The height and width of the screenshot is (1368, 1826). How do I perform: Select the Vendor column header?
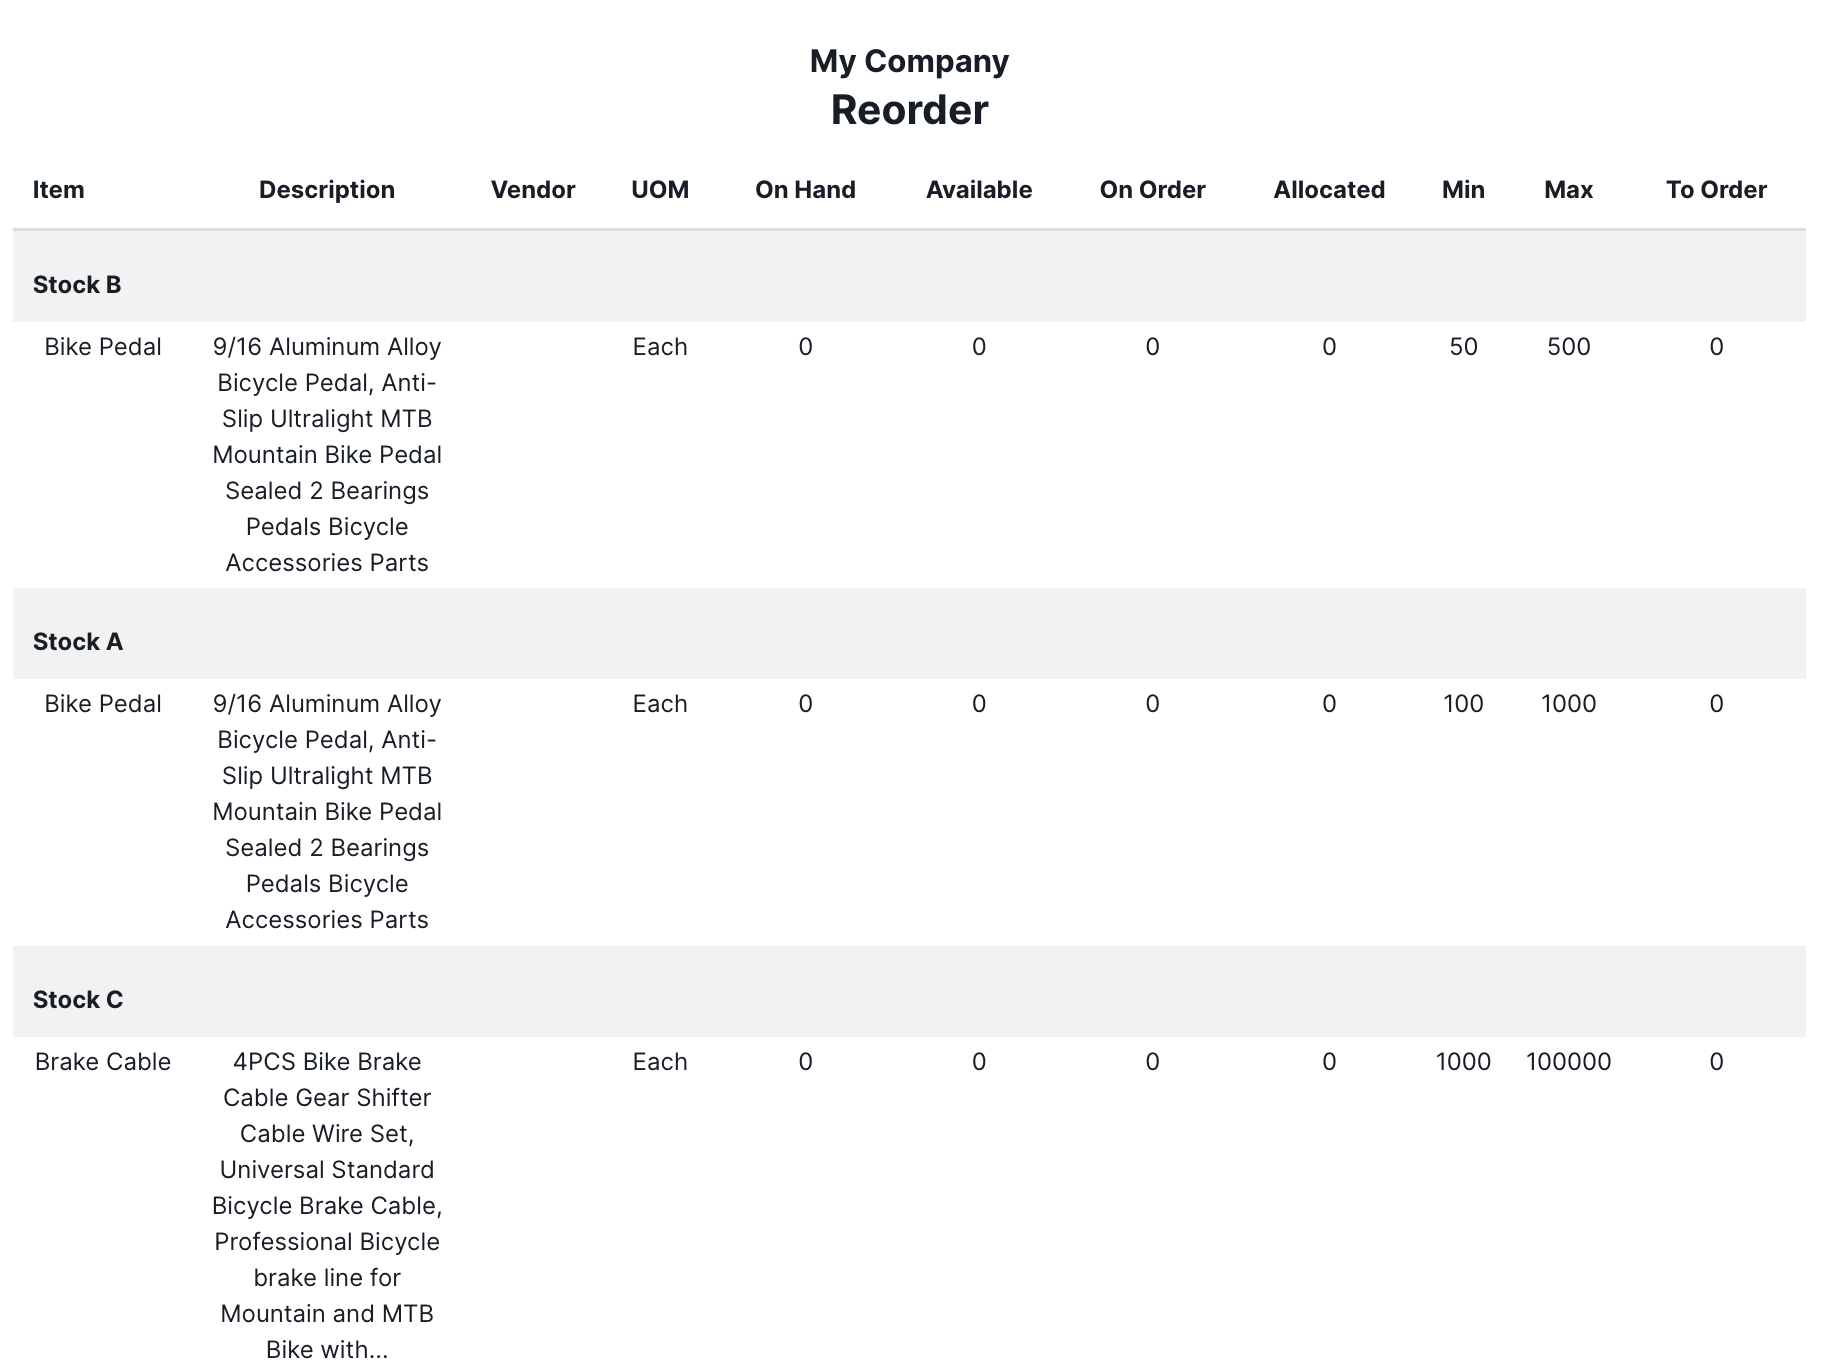532,190
